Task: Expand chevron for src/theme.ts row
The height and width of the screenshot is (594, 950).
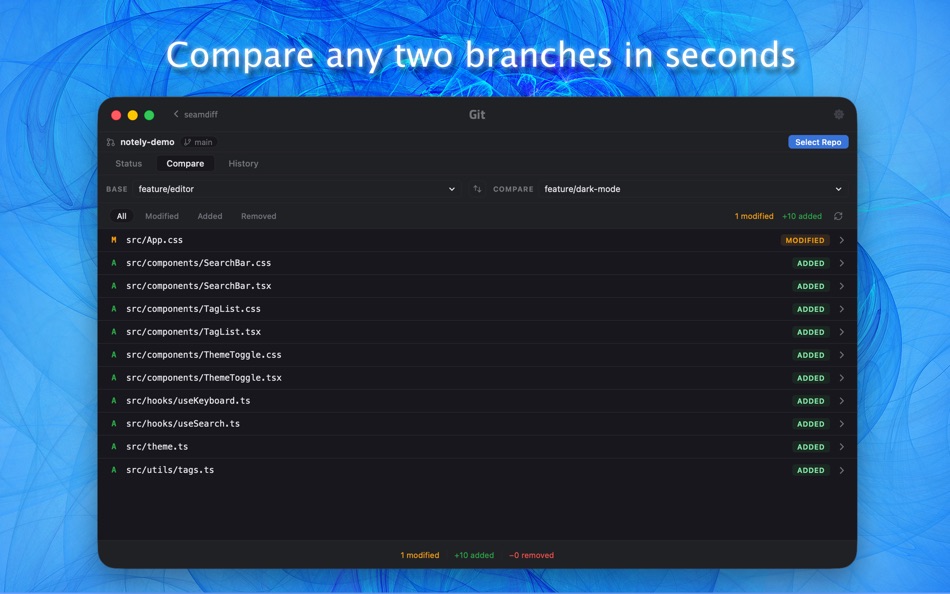Action: (x=842, y=447)
